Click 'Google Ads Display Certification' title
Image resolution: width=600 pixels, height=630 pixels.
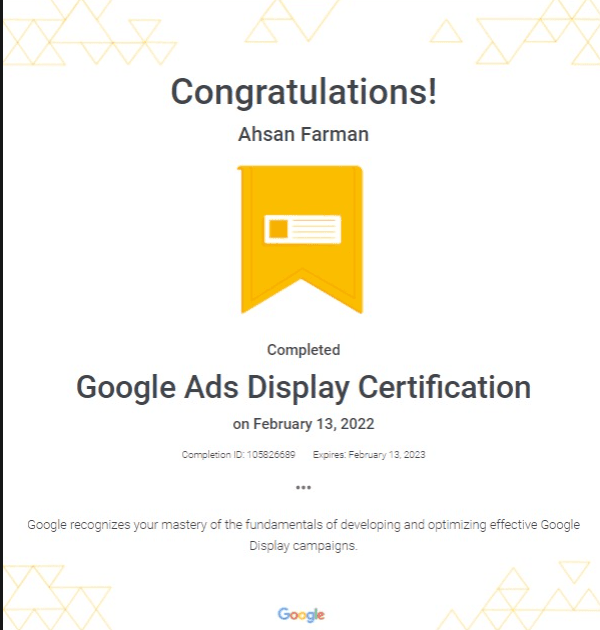point(303,387)
